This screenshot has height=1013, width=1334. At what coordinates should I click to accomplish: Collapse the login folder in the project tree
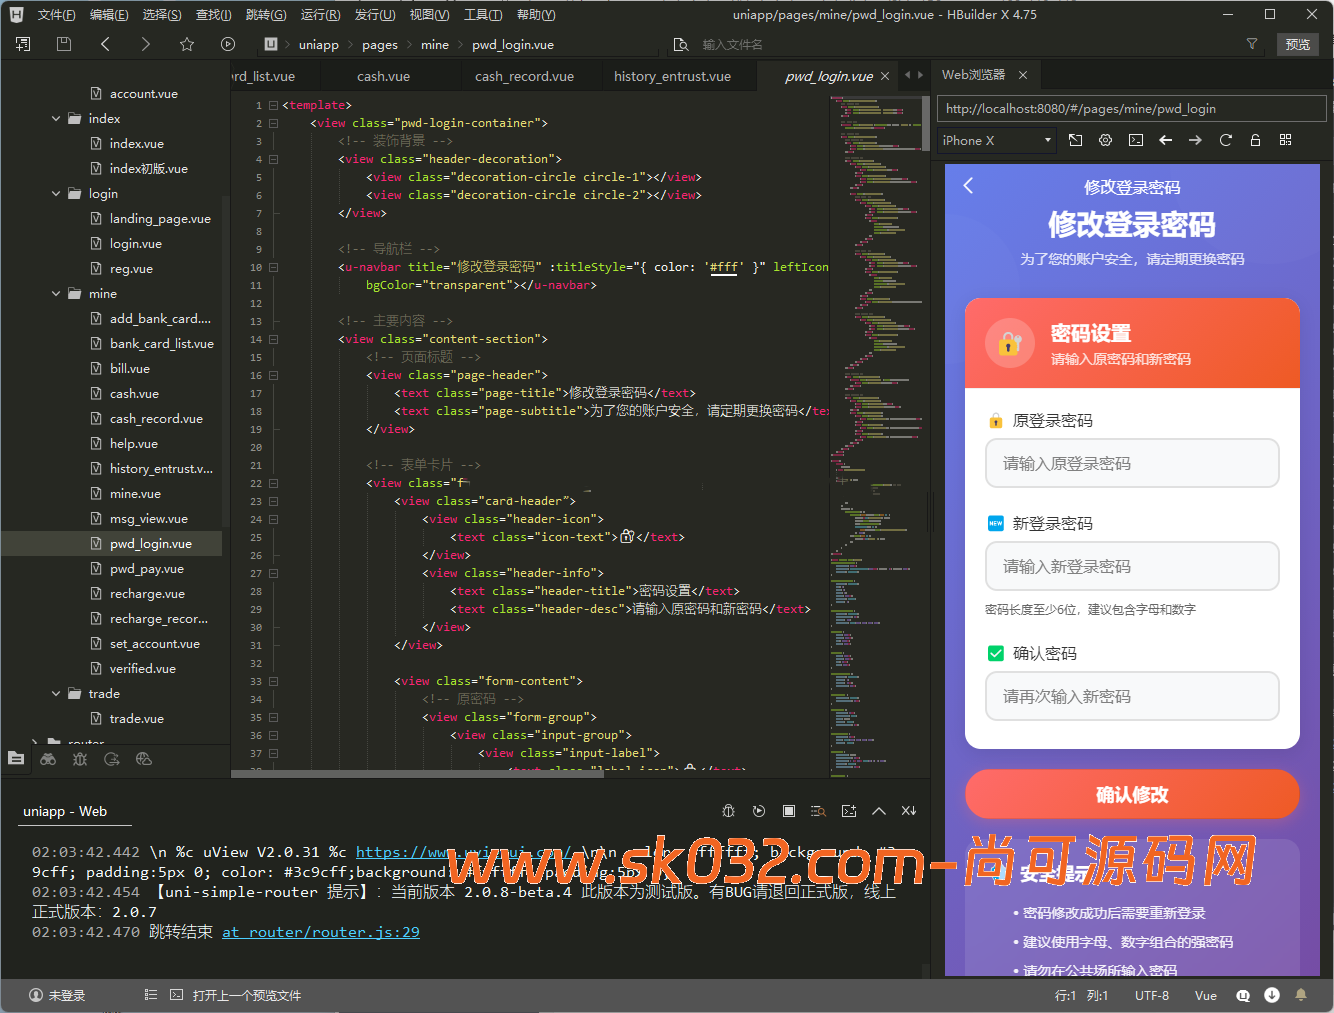56,194
